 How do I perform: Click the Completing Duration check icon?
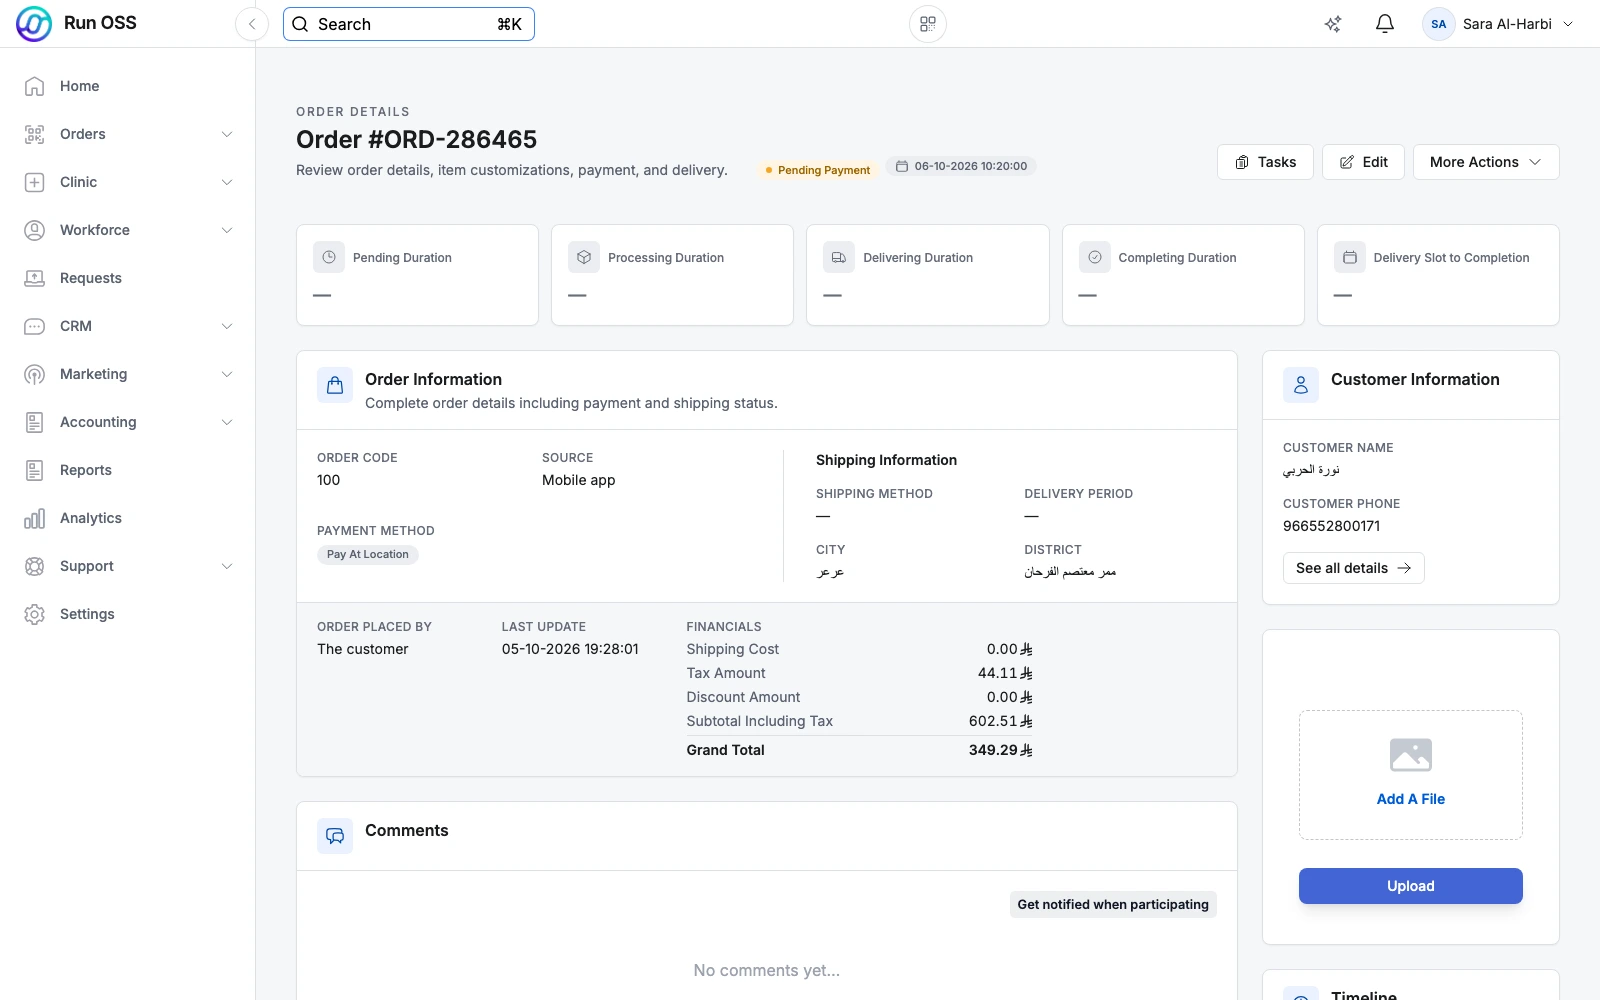click(x=1095, y=257)
